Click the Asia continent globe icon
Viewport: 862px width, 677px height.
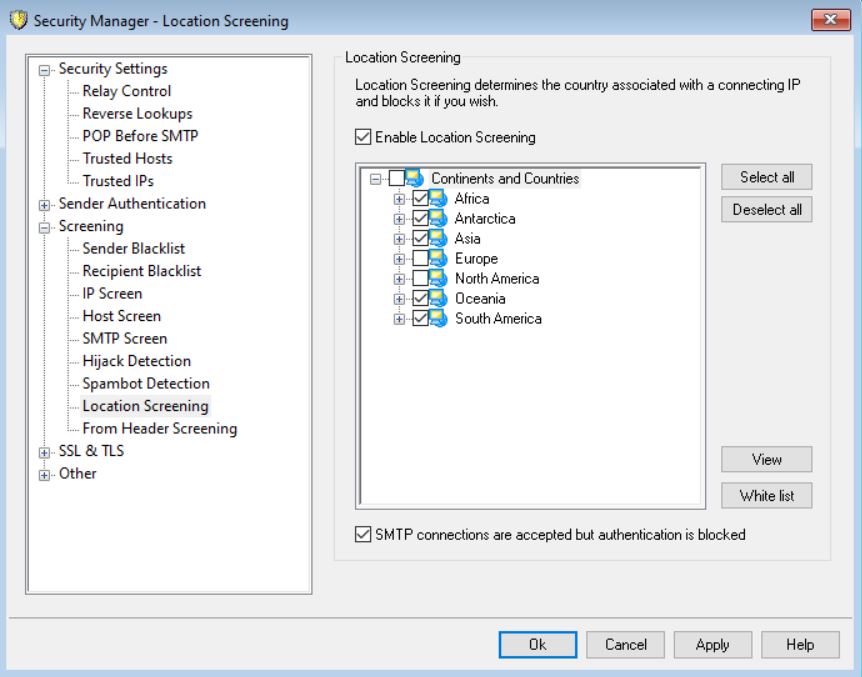(438, 239)
